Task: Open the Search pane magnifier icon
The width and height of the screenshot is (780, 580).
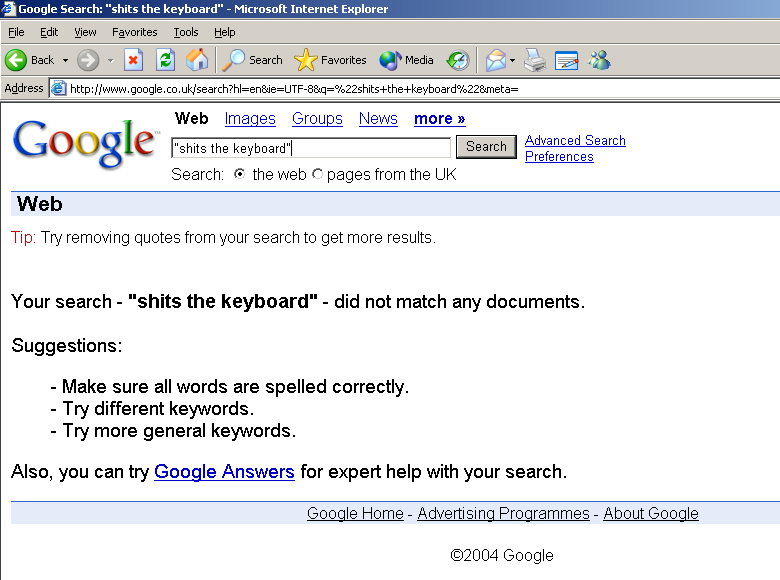Action: point(252,60)
